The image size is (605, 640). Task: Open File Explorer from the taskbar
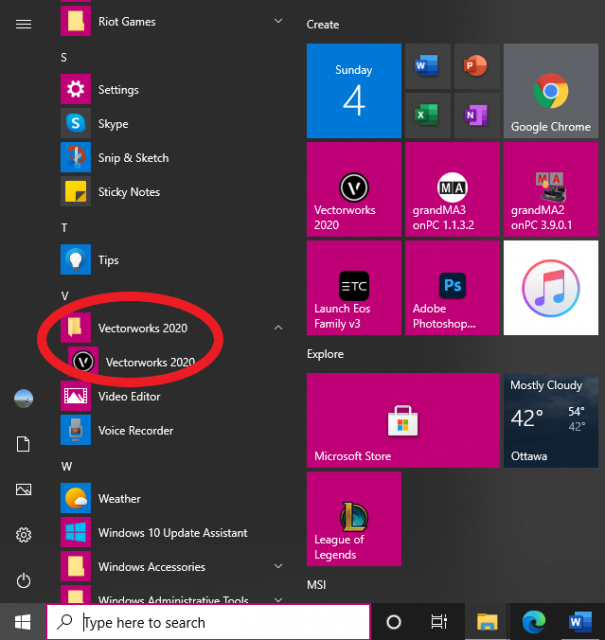click(x=487, y=622)
